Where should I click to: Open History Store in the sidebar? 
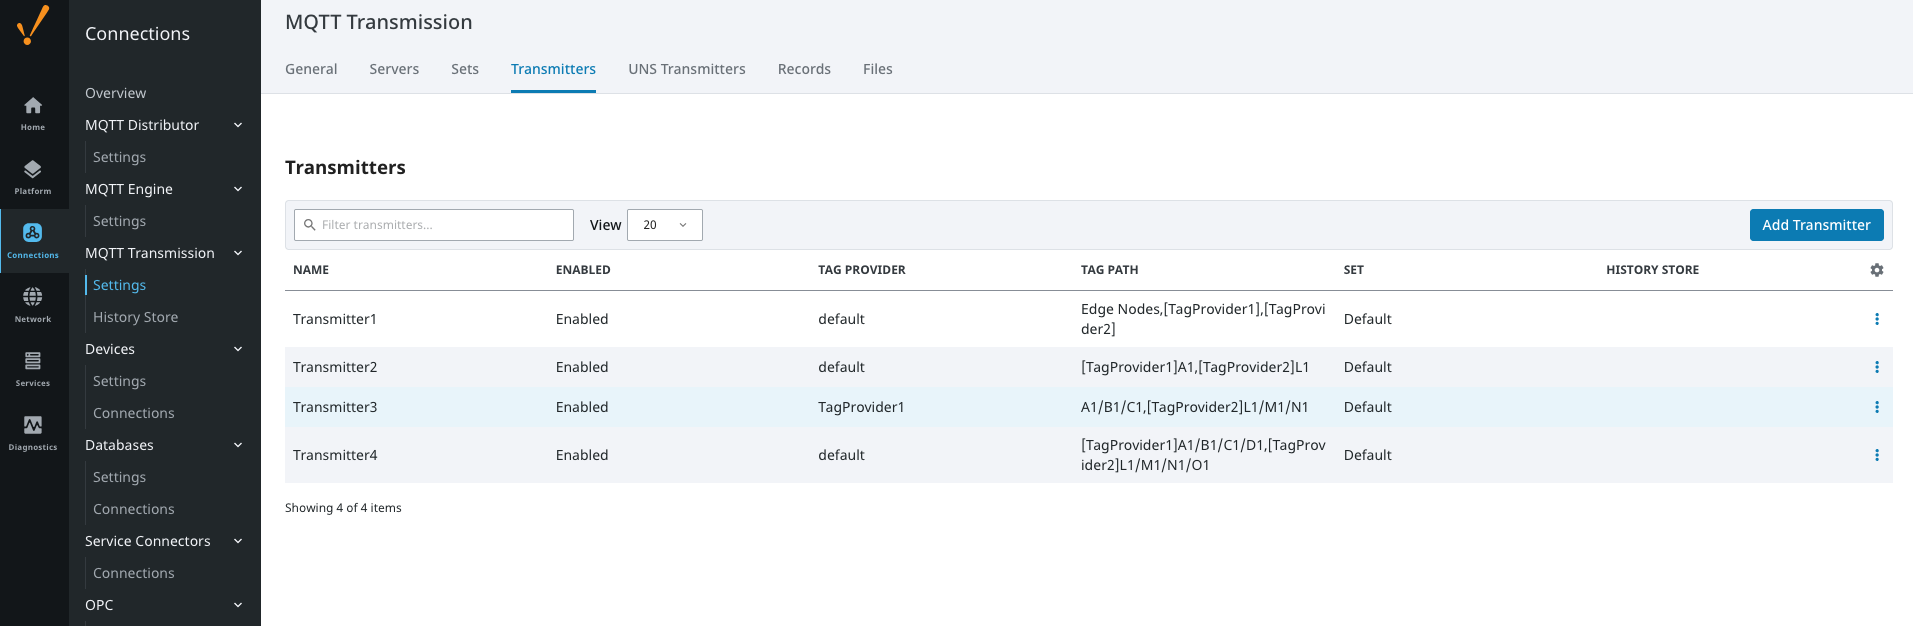(135, 317)
